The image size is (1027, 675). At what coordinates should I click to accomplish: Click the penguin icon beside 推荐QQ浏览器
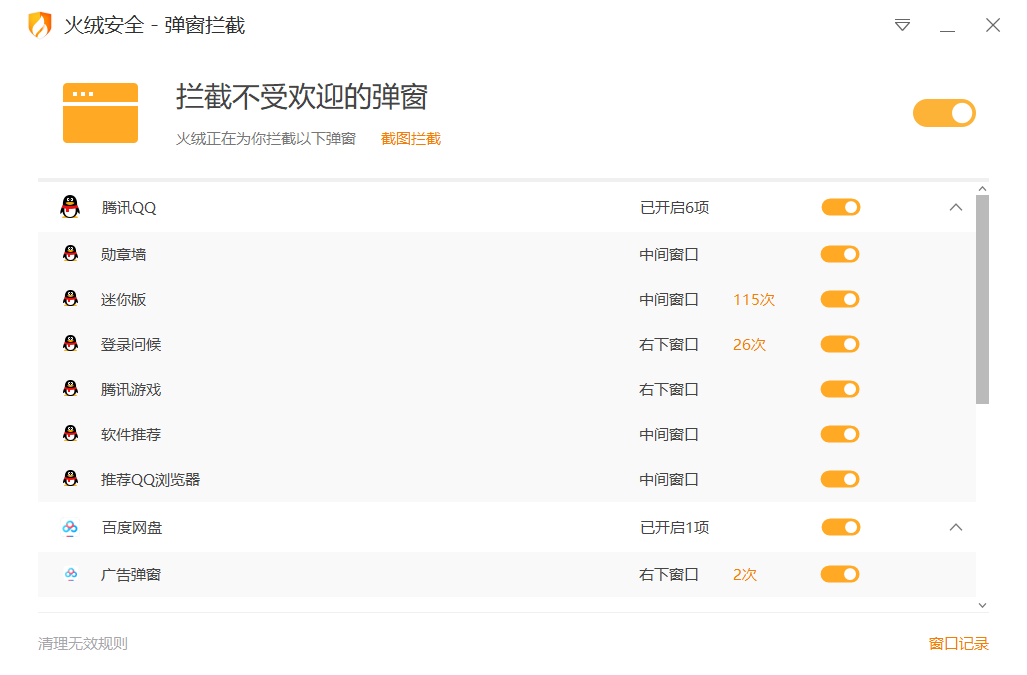click(x=71, y=479)
